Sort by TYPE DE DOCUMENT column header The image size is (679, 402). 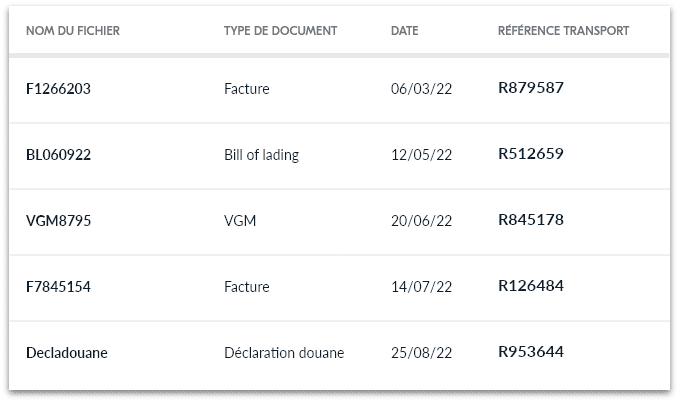[x=281, y=31]
